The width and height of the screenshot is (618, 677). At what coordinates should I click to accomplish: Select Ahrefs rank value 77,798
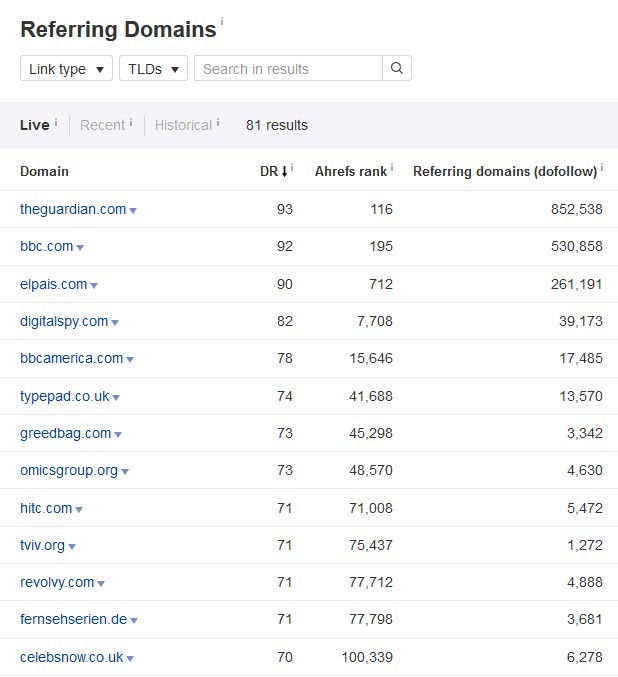point(371,620)
